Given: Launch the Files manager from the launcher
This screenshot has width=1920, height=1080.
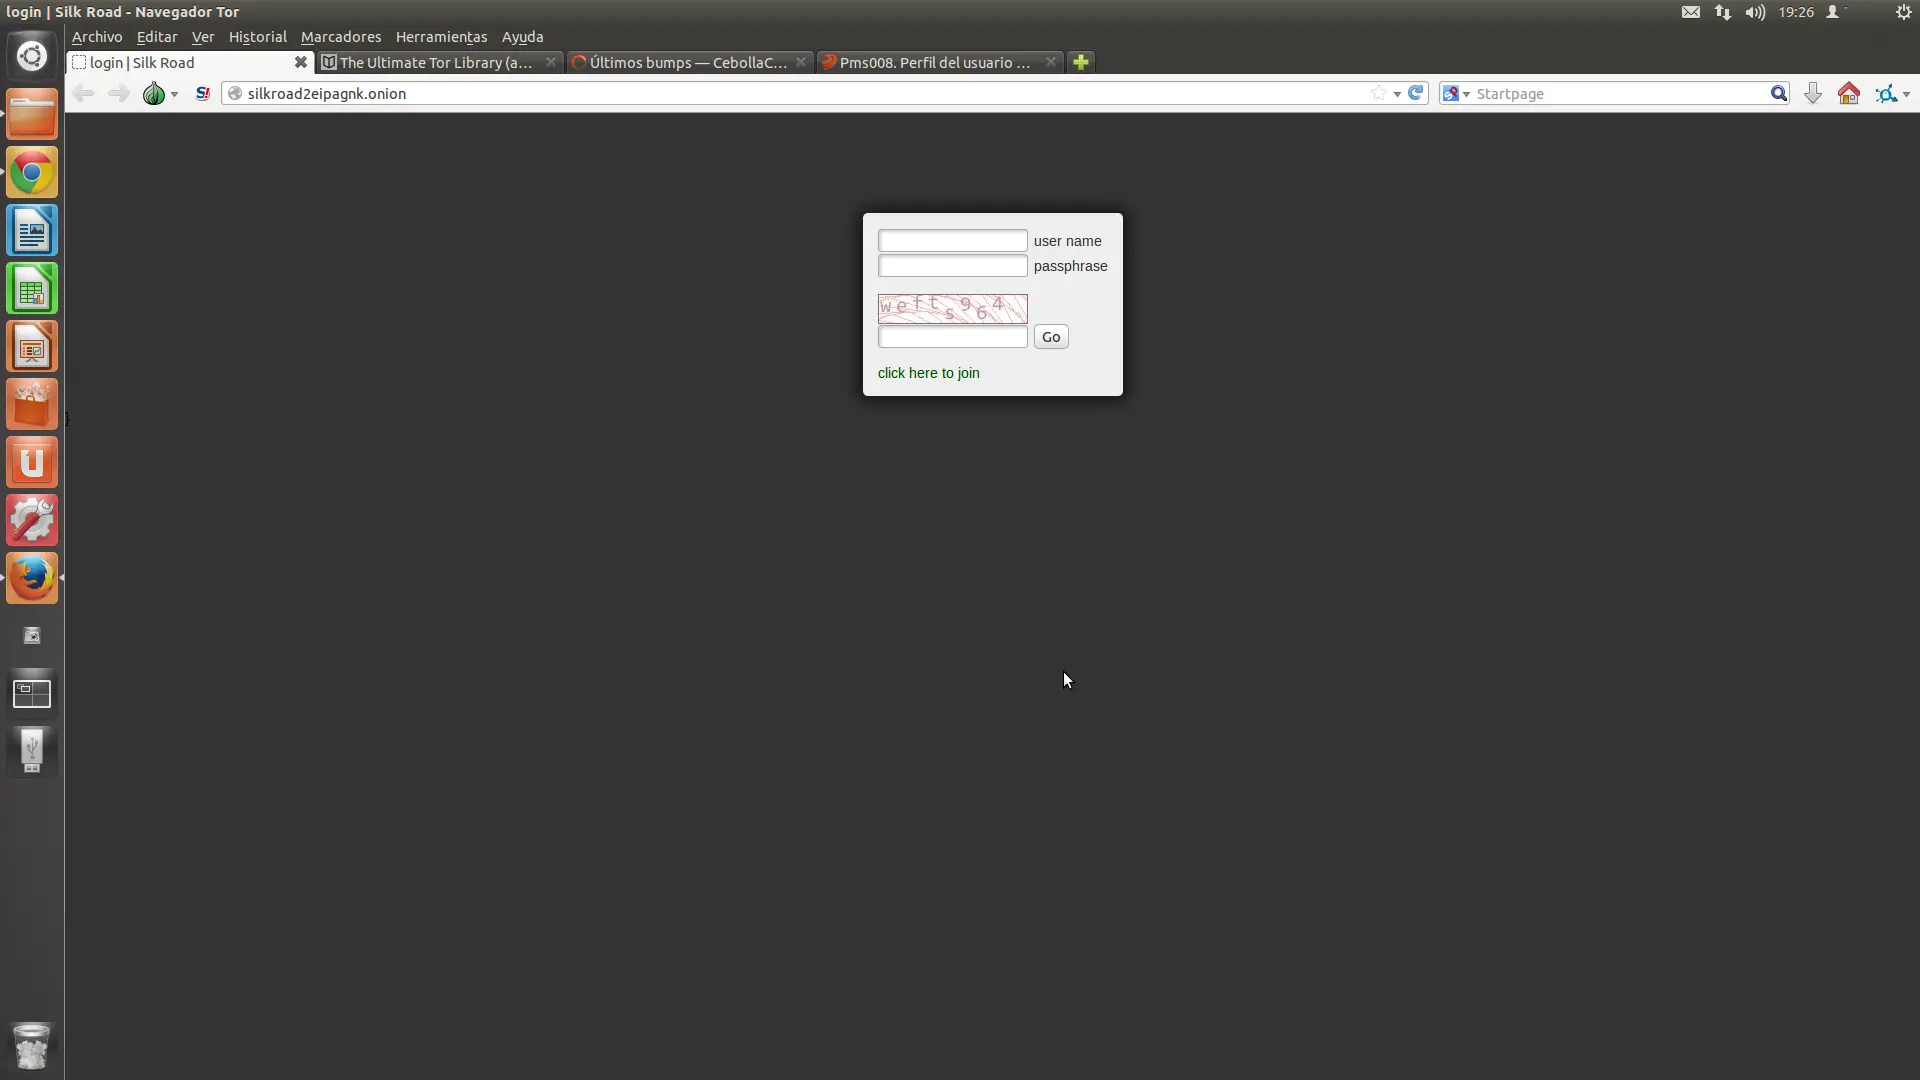Looking at the screenshot, I should [32, 114].
